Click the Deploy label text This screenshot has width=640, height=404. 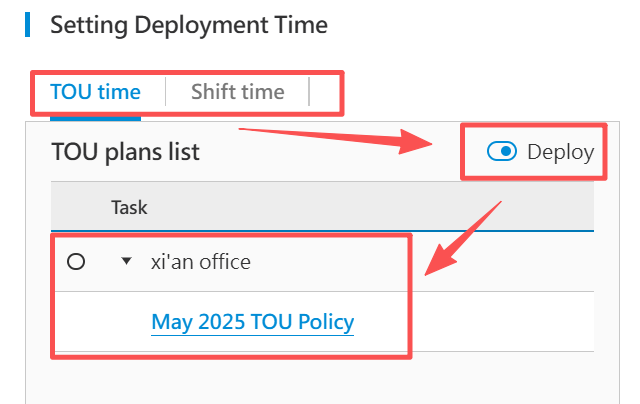point(560,152)
